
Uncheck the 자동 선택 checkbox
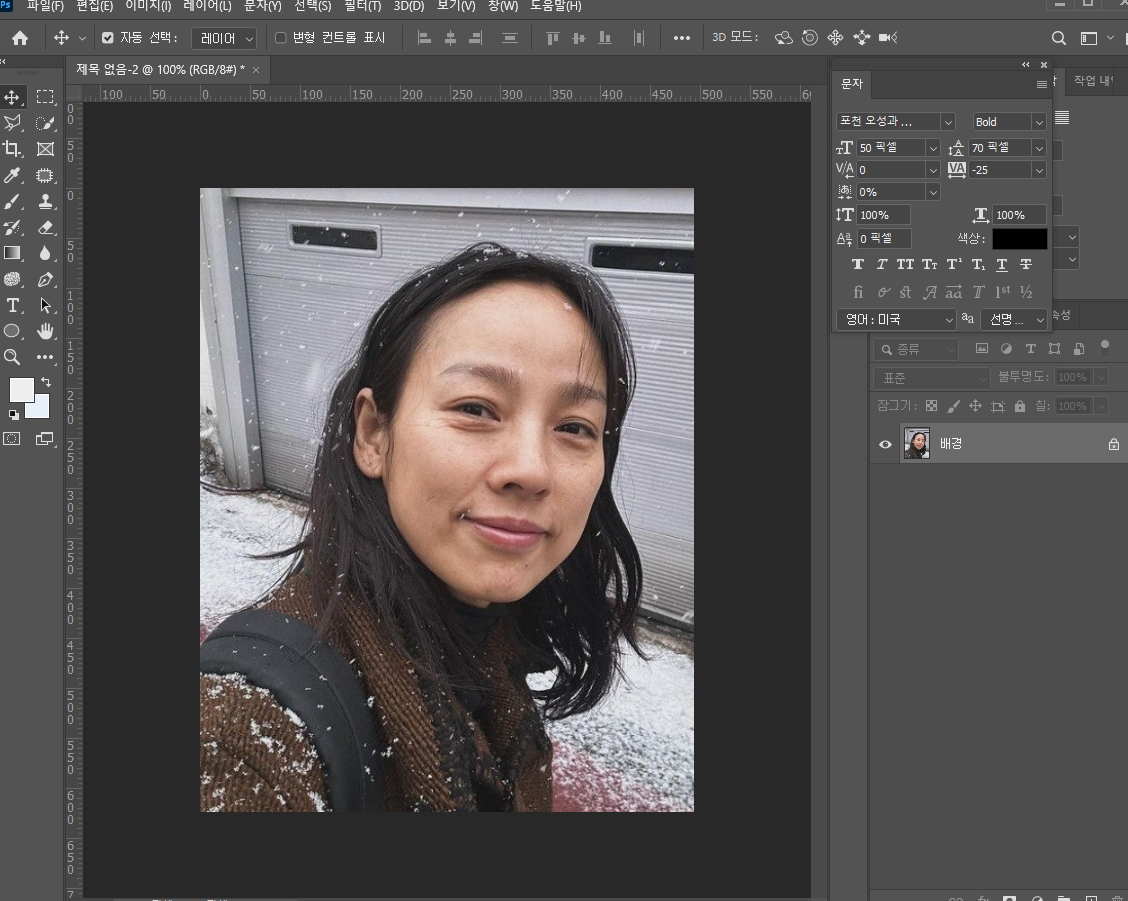108,37
